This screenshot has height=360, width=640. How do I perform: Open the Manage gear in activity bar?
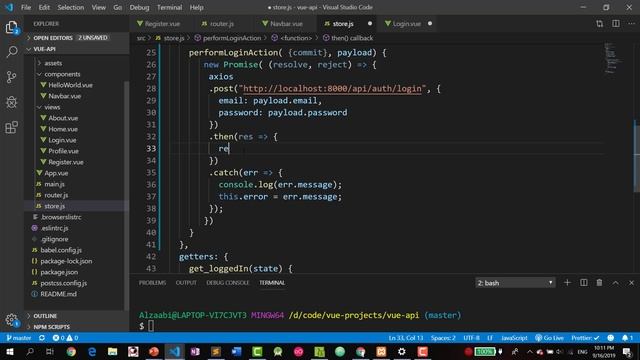(12, 320)
